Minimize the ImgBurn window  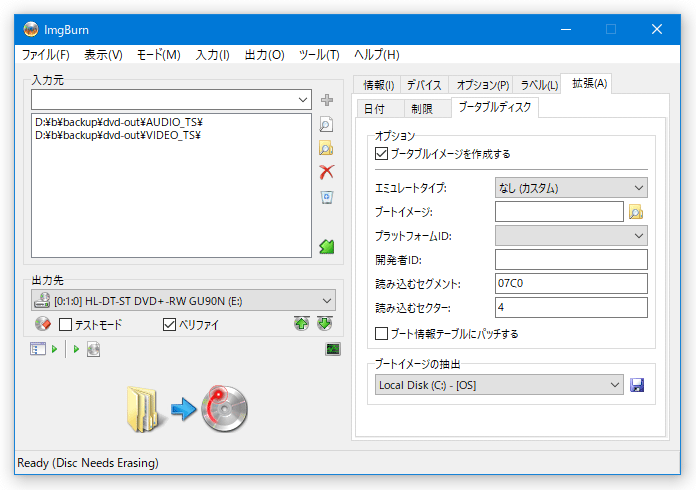[566, 29]
